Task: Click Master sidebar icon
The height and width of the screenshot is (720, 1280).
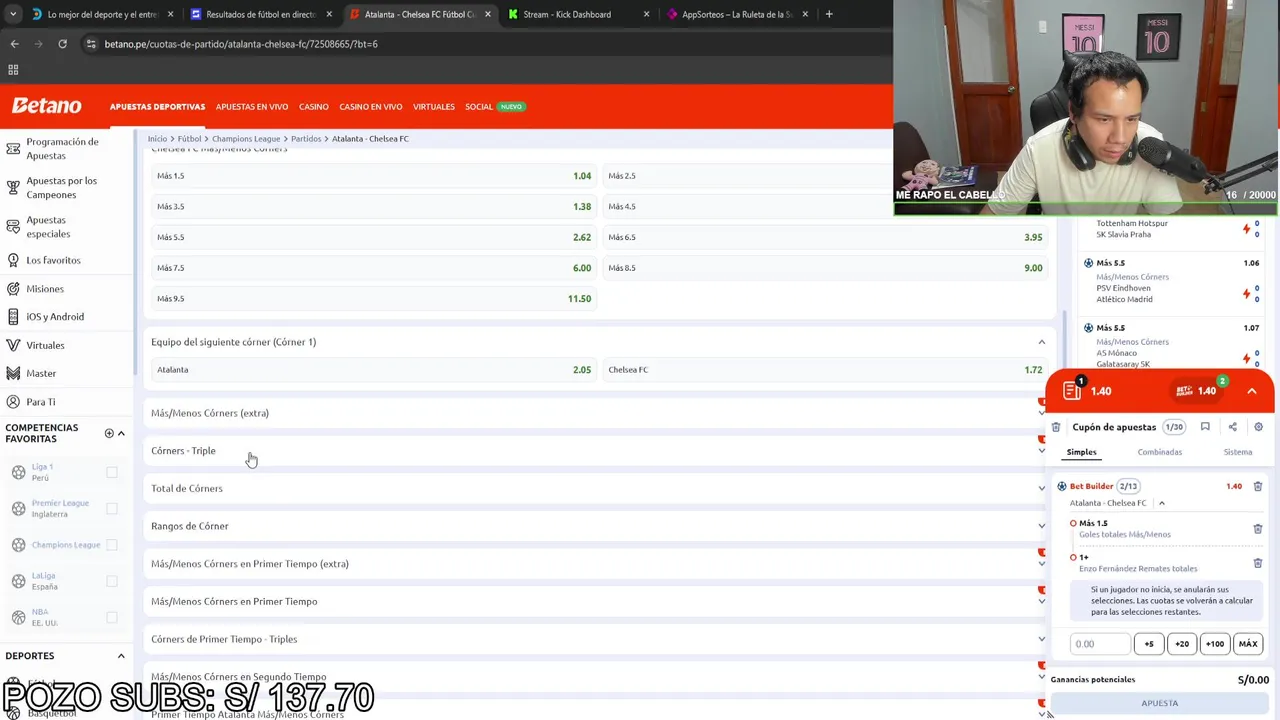Action: pyautogui.click(x=13, y=373)
